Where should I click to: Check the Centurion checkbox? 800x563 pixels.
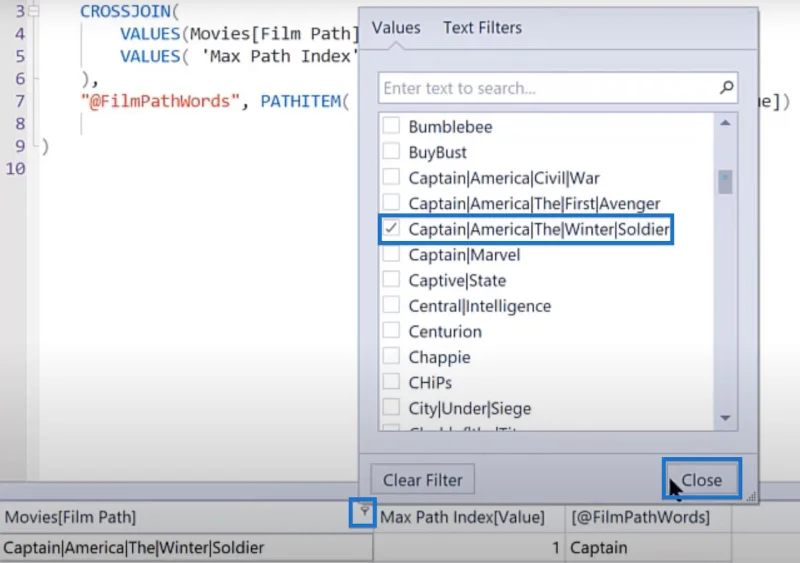391,330
